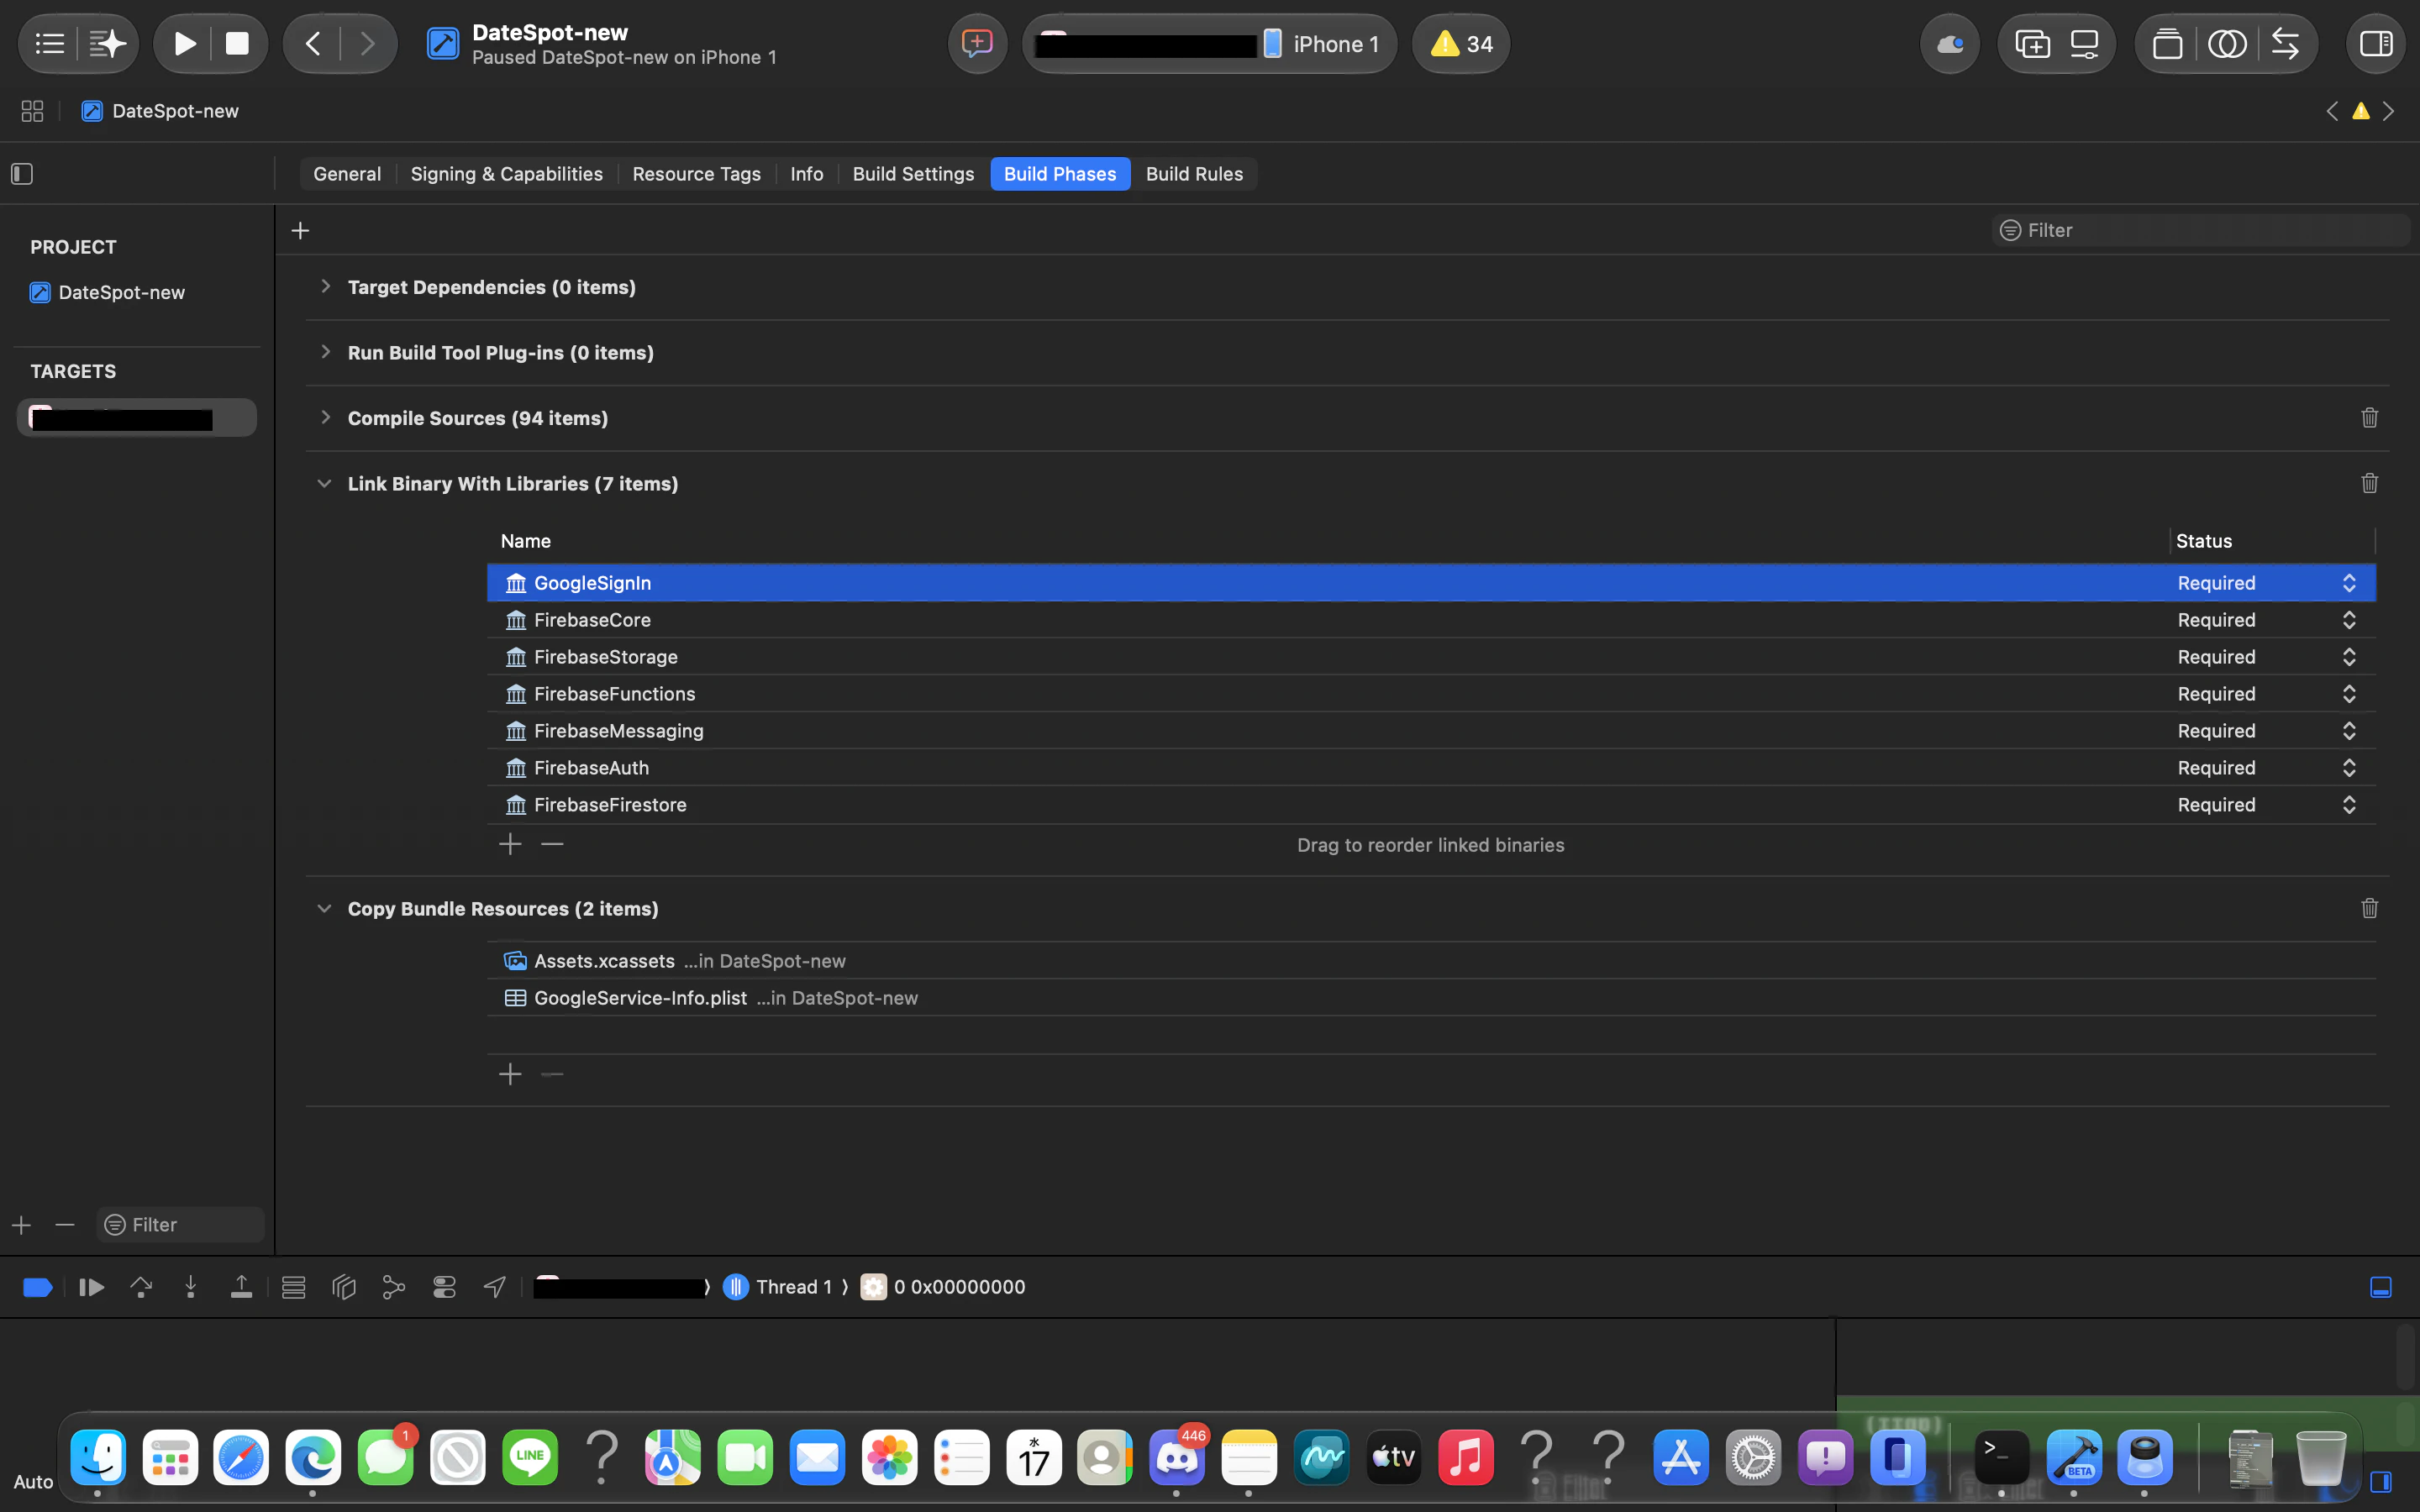Hide the debug area toggle icon

pos(2381,1287)
